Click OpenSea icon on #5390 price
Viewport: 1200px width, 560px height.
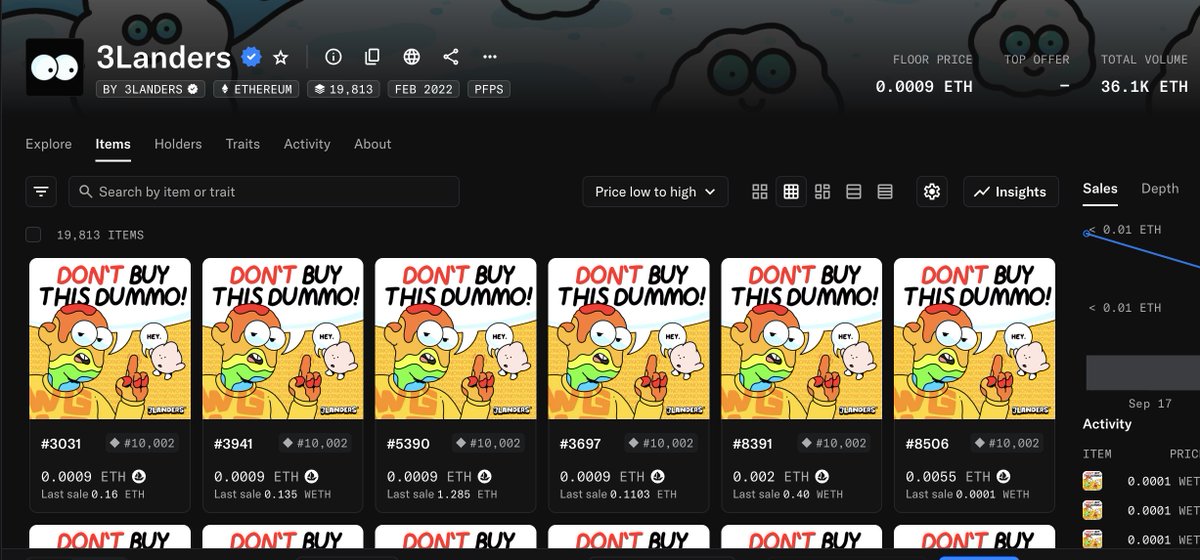pos(484,476)
